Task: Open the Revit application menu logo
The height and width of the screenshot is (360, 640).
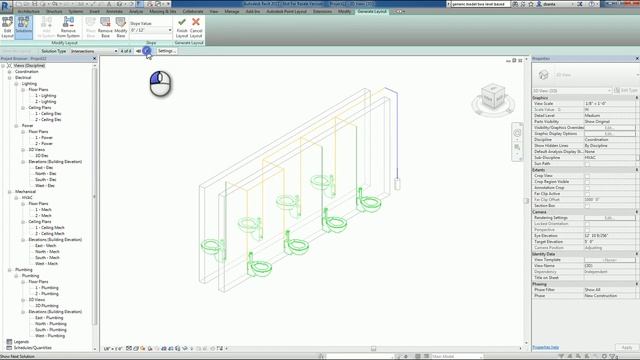Action: click(6, 7)
